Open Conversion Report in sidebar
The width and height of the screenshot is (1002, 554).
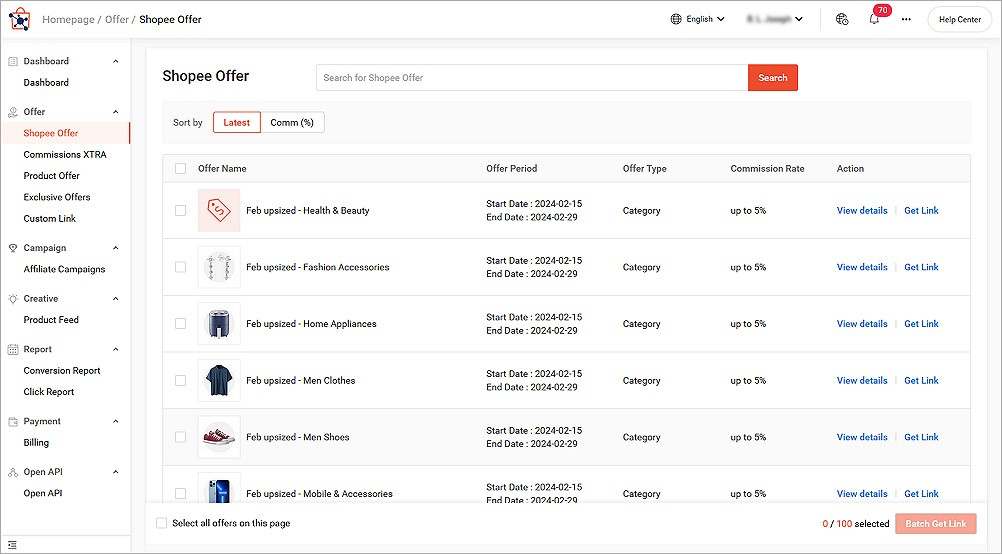pyautogui.click(x=62, y=371)
